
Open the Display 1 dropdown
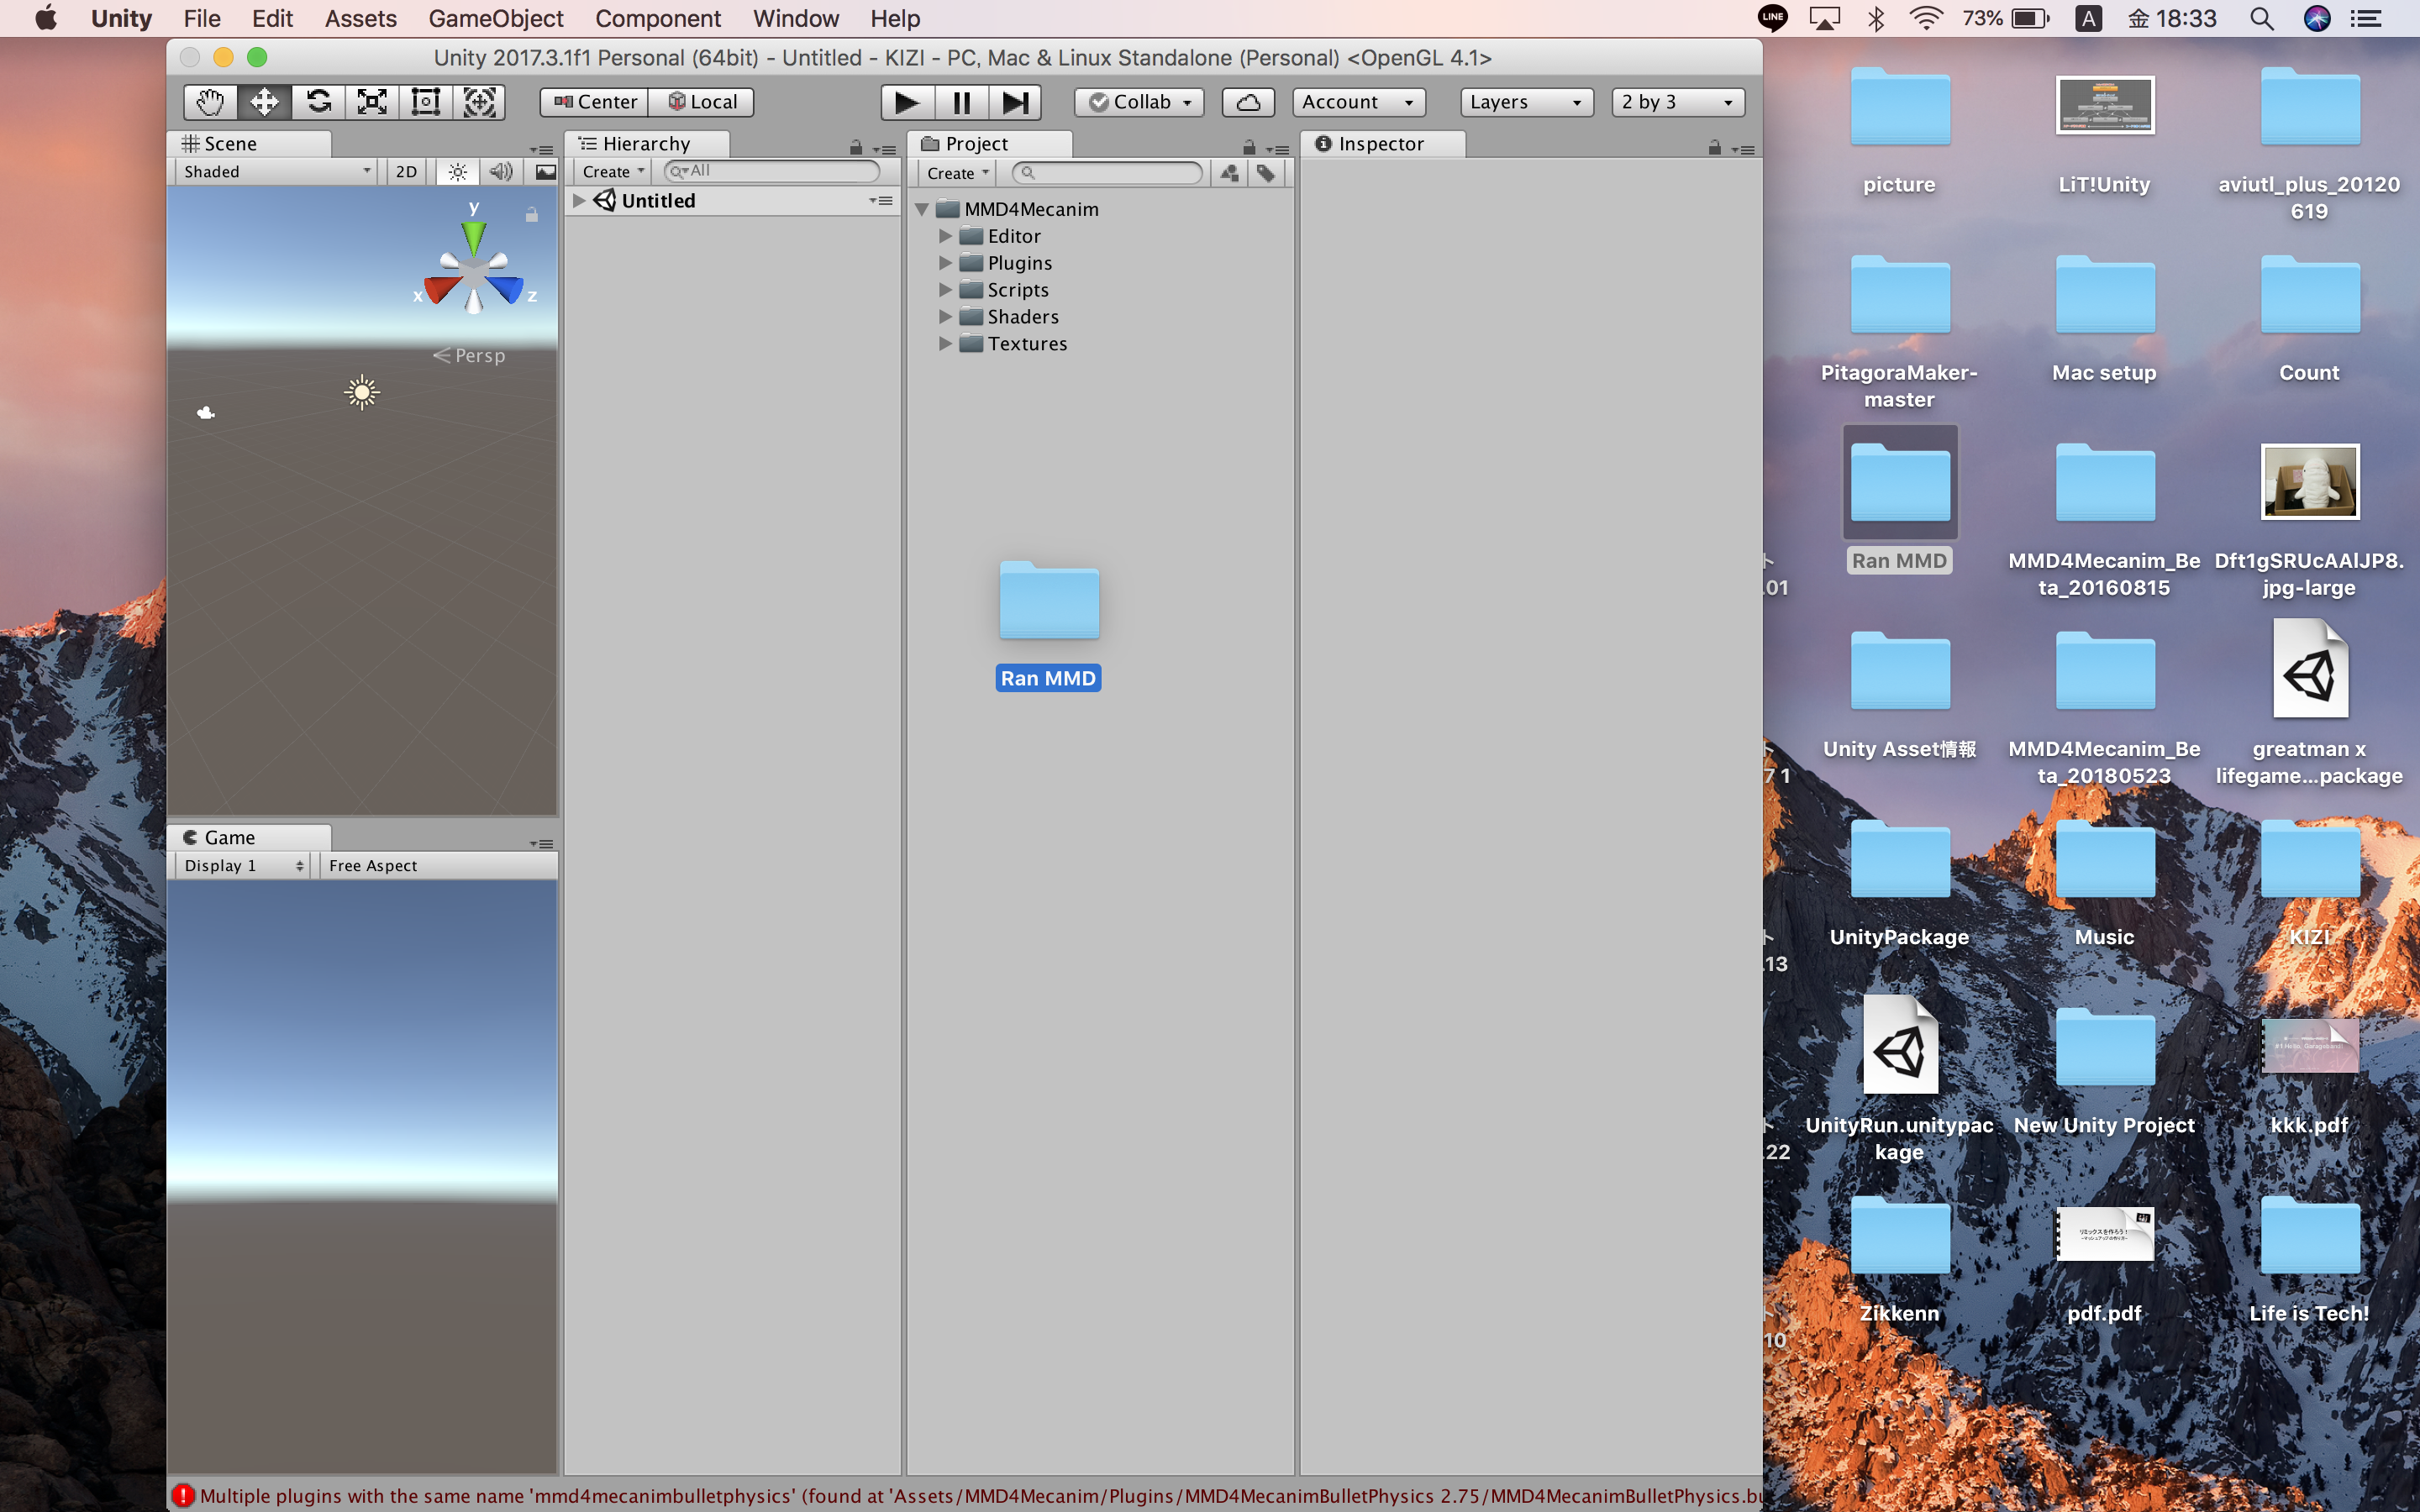tap(243, 866)
